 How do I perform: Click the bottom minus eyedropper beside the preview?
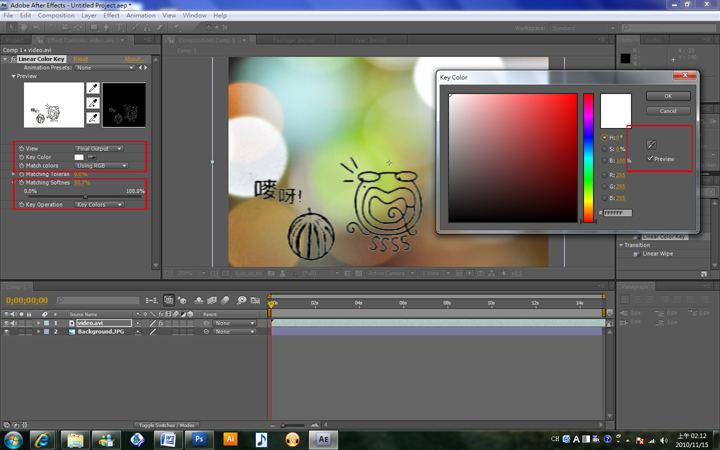[93, 118]
